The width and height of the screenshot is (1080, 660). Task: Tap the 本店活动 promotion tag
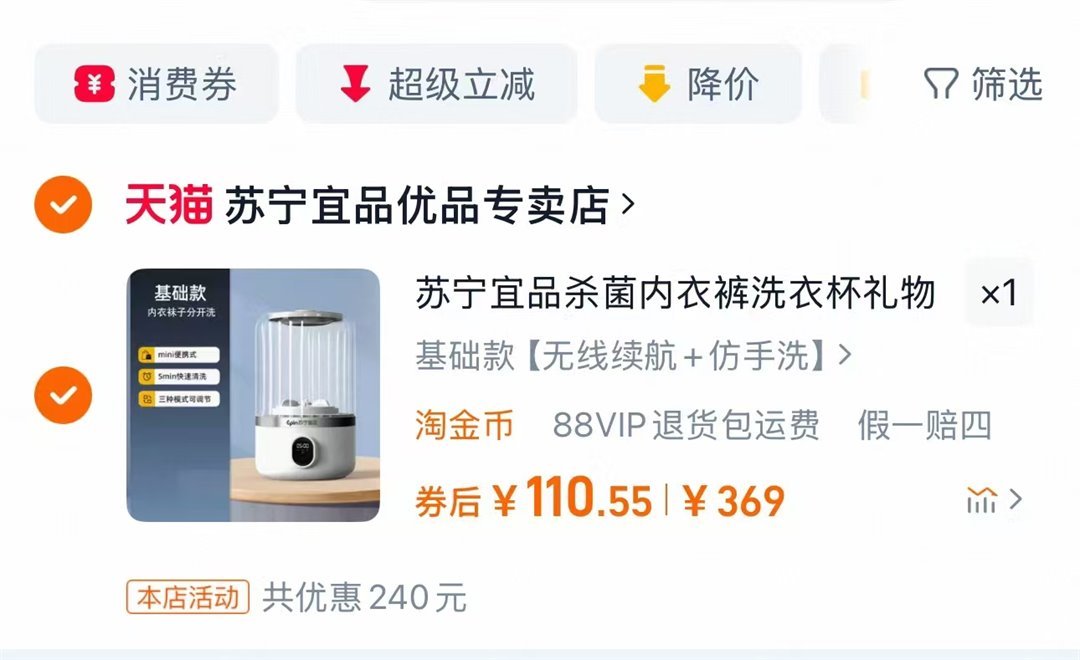pos(187,597)
